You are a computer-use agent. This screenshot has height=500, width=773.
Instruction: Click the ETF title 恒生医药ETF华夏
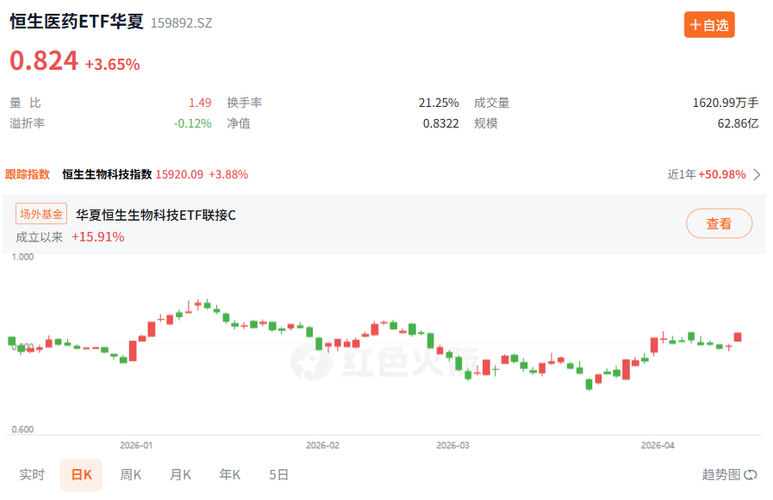tap(77, 21)
